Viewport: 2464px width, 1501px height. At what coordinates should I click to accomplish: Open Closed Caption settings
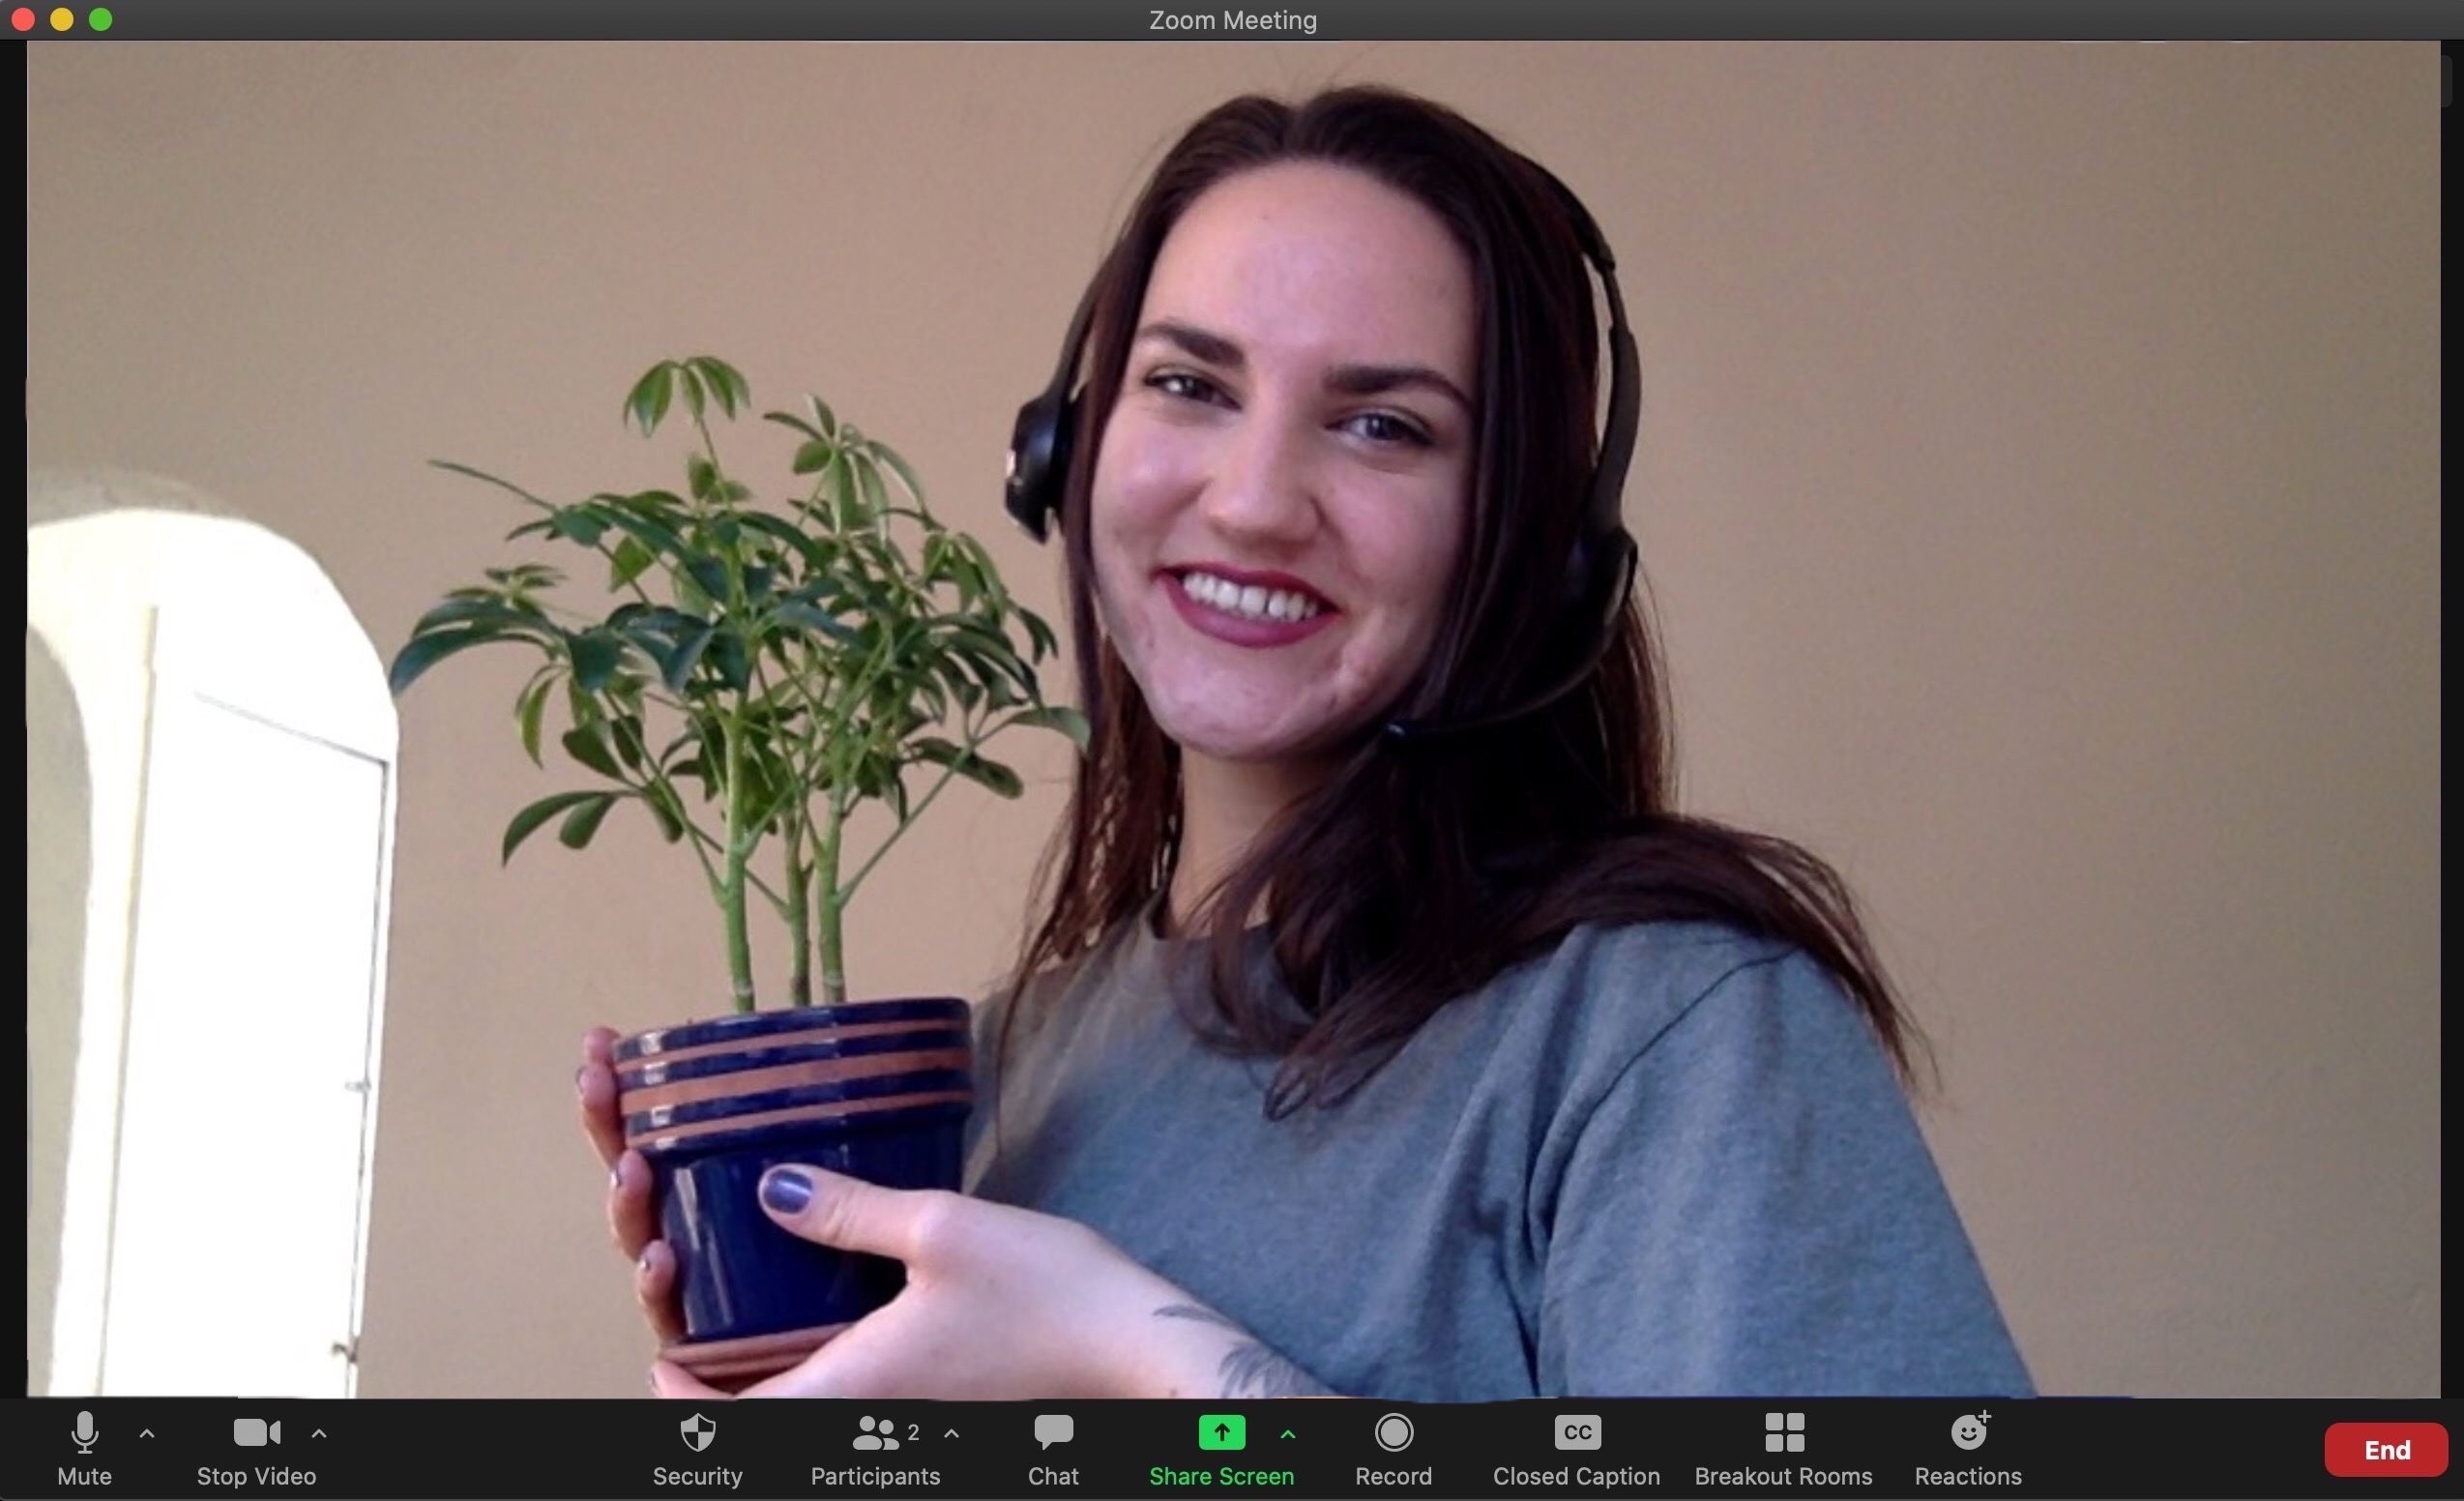point(1576,1449)
